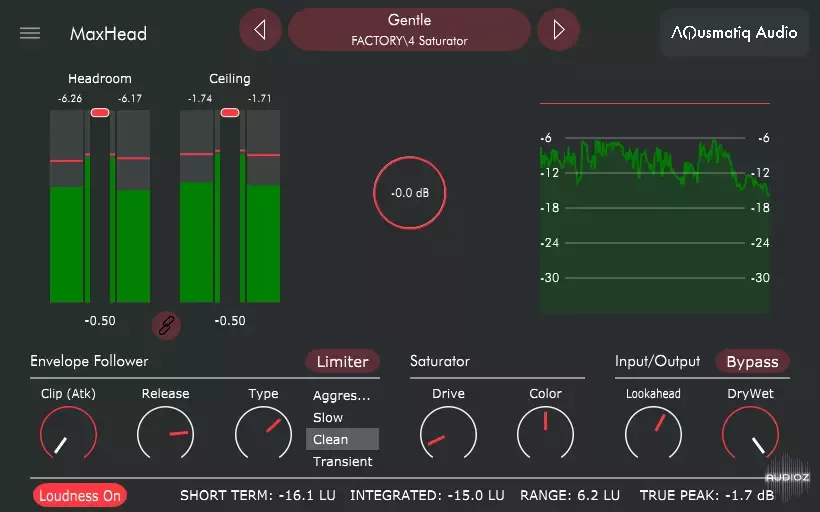Click the INTEGRATED: -15.0 LU readout
820x512 pixels.
(427, 495)
